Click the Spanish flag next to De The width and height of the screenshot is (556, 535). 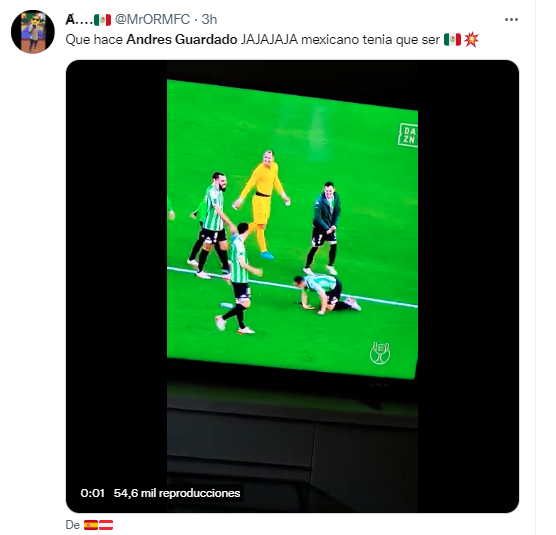tap(91, 525)
